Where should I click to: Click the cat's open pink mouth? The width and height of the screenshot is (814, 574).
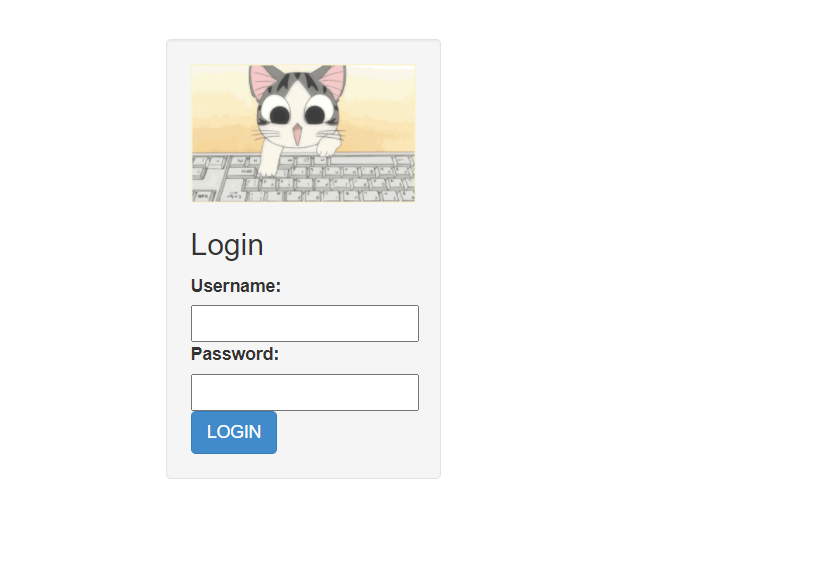point(297,134)
